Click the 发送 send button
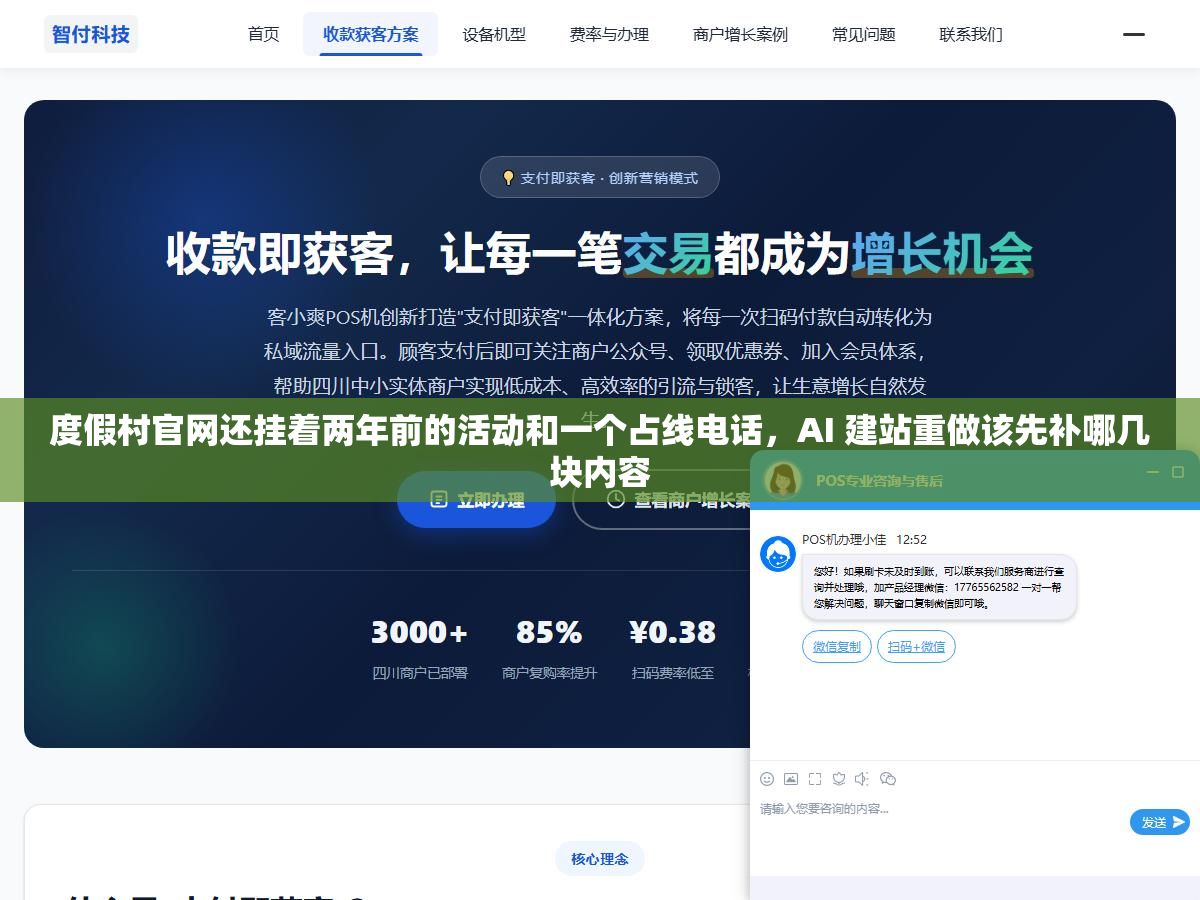This screenshot has width=1200, height=900. (x=1160, y=822)
